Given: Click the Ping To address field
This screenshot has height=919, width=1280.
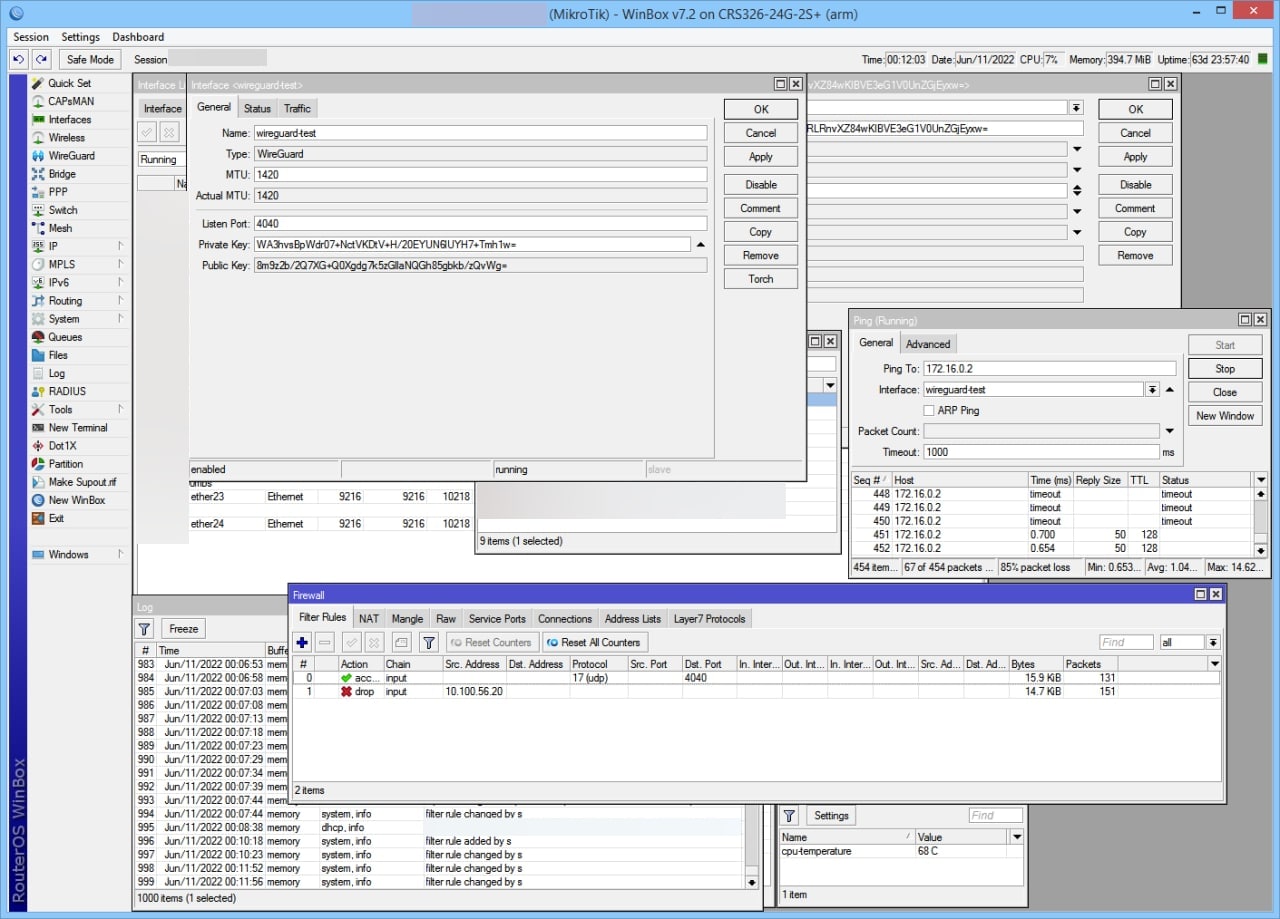Looking at the screenshot, I should coord(1049,369).
